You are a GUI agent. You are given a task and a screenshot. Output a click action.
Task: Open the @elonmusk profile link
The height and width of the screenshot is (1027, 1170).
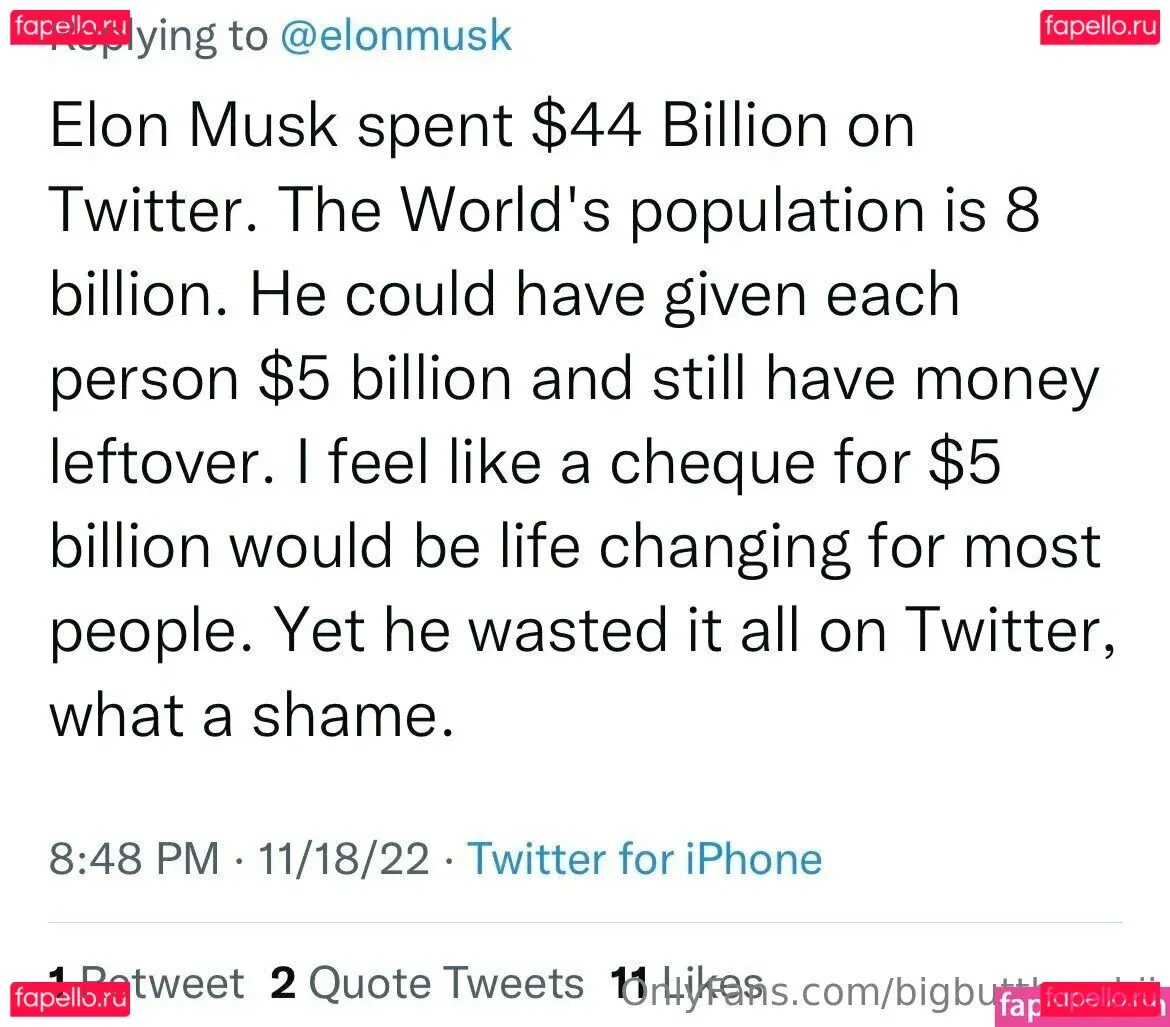click(396, 36)
